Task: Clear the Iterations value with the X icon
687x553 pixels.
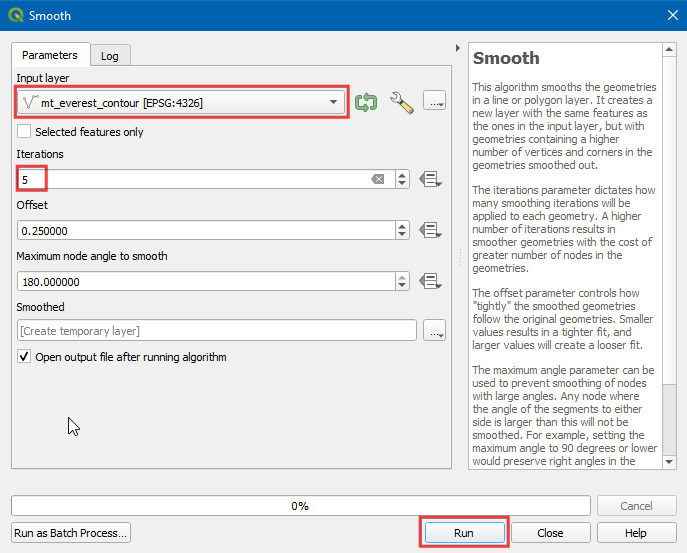Action: [378, 179]
